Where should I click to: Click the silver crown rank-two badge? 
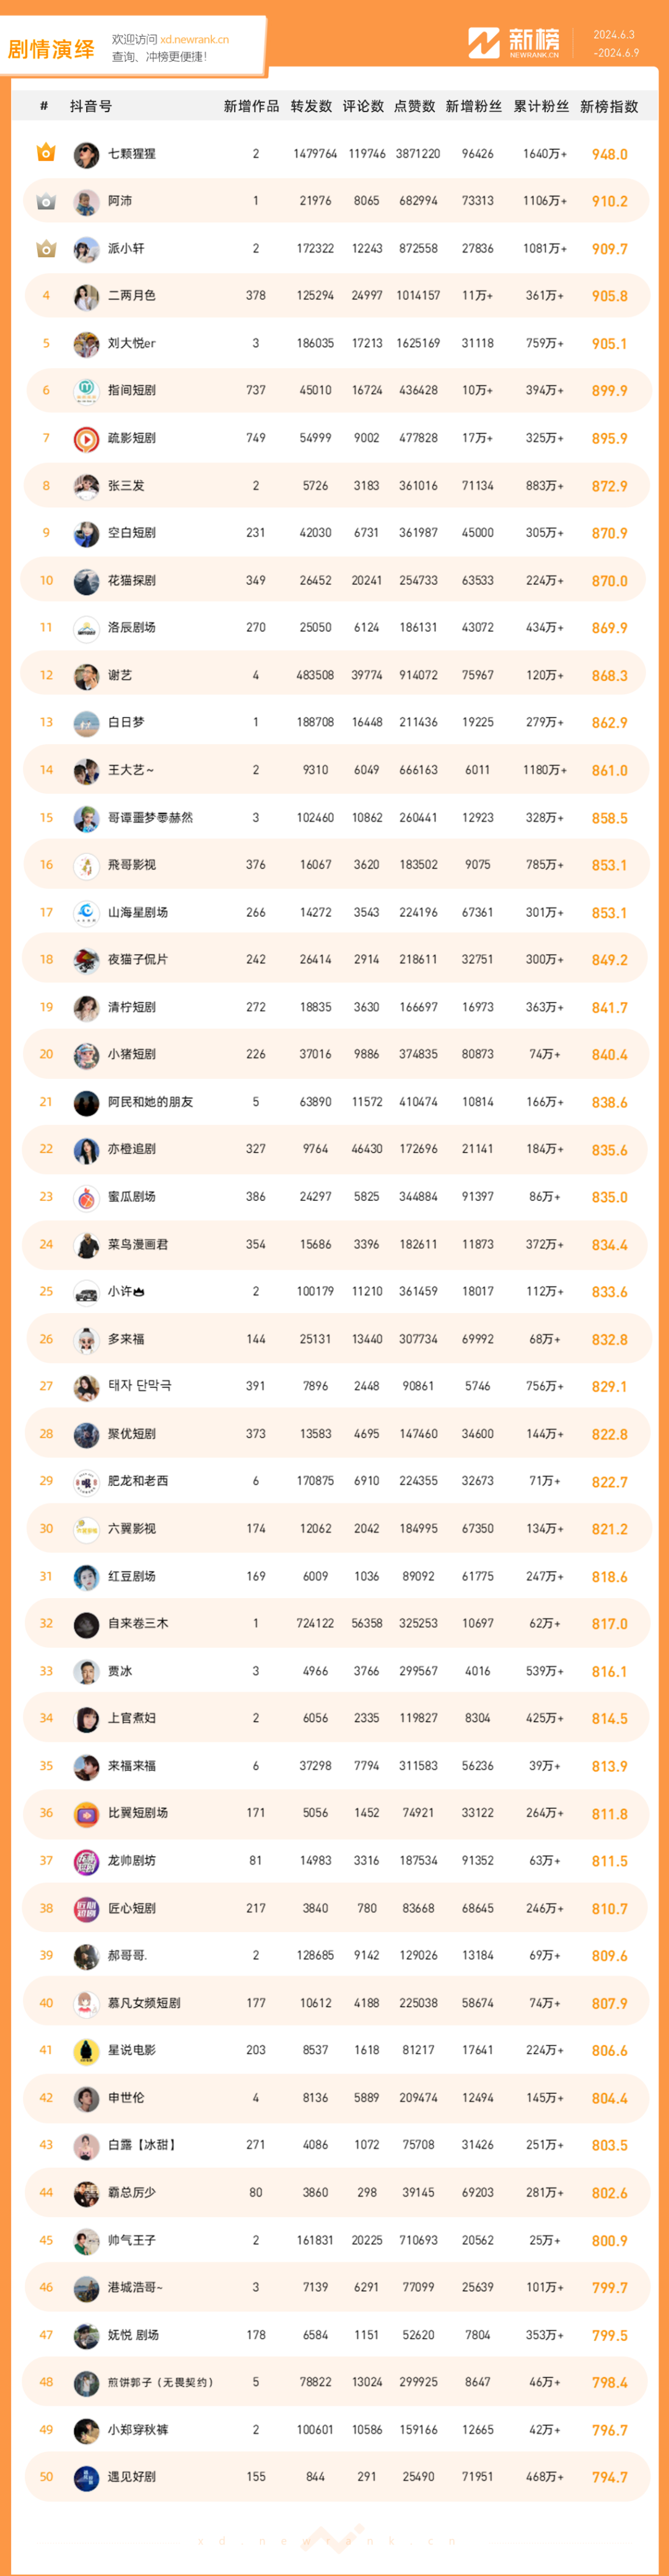[46, 201]
